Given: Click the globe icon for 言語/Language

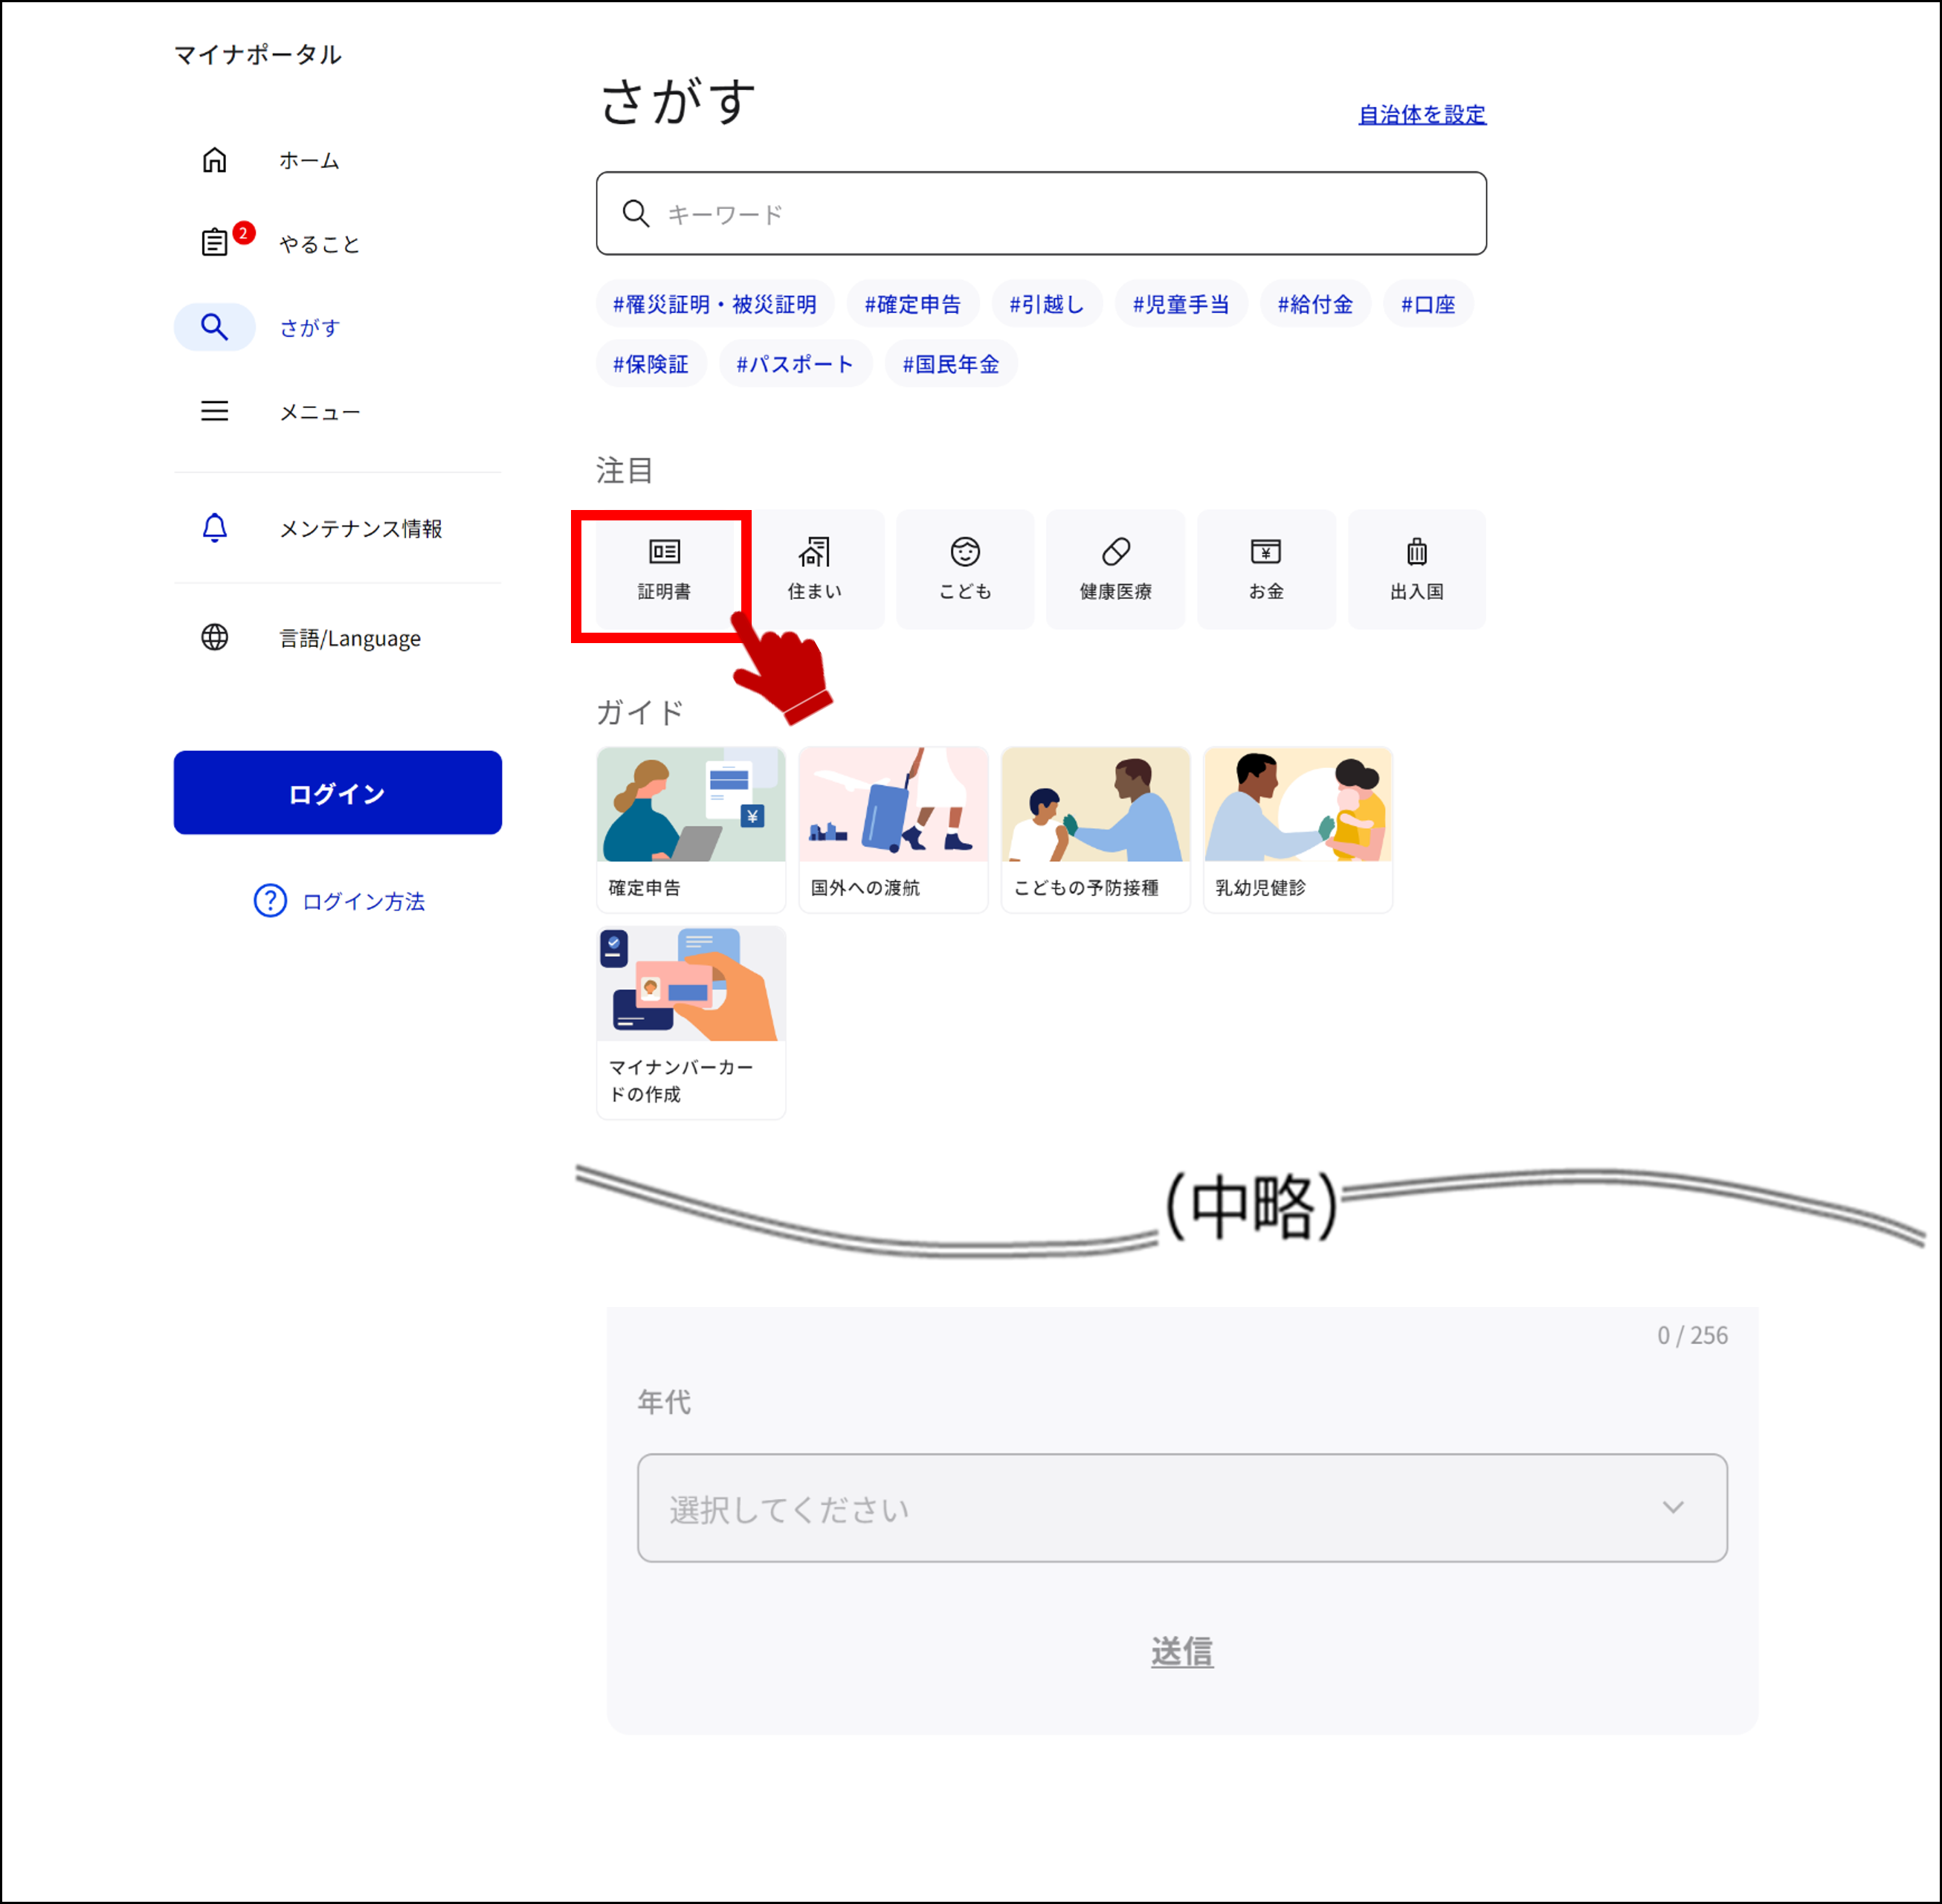Looking at the screenshot, I should [x=214, y=637].
